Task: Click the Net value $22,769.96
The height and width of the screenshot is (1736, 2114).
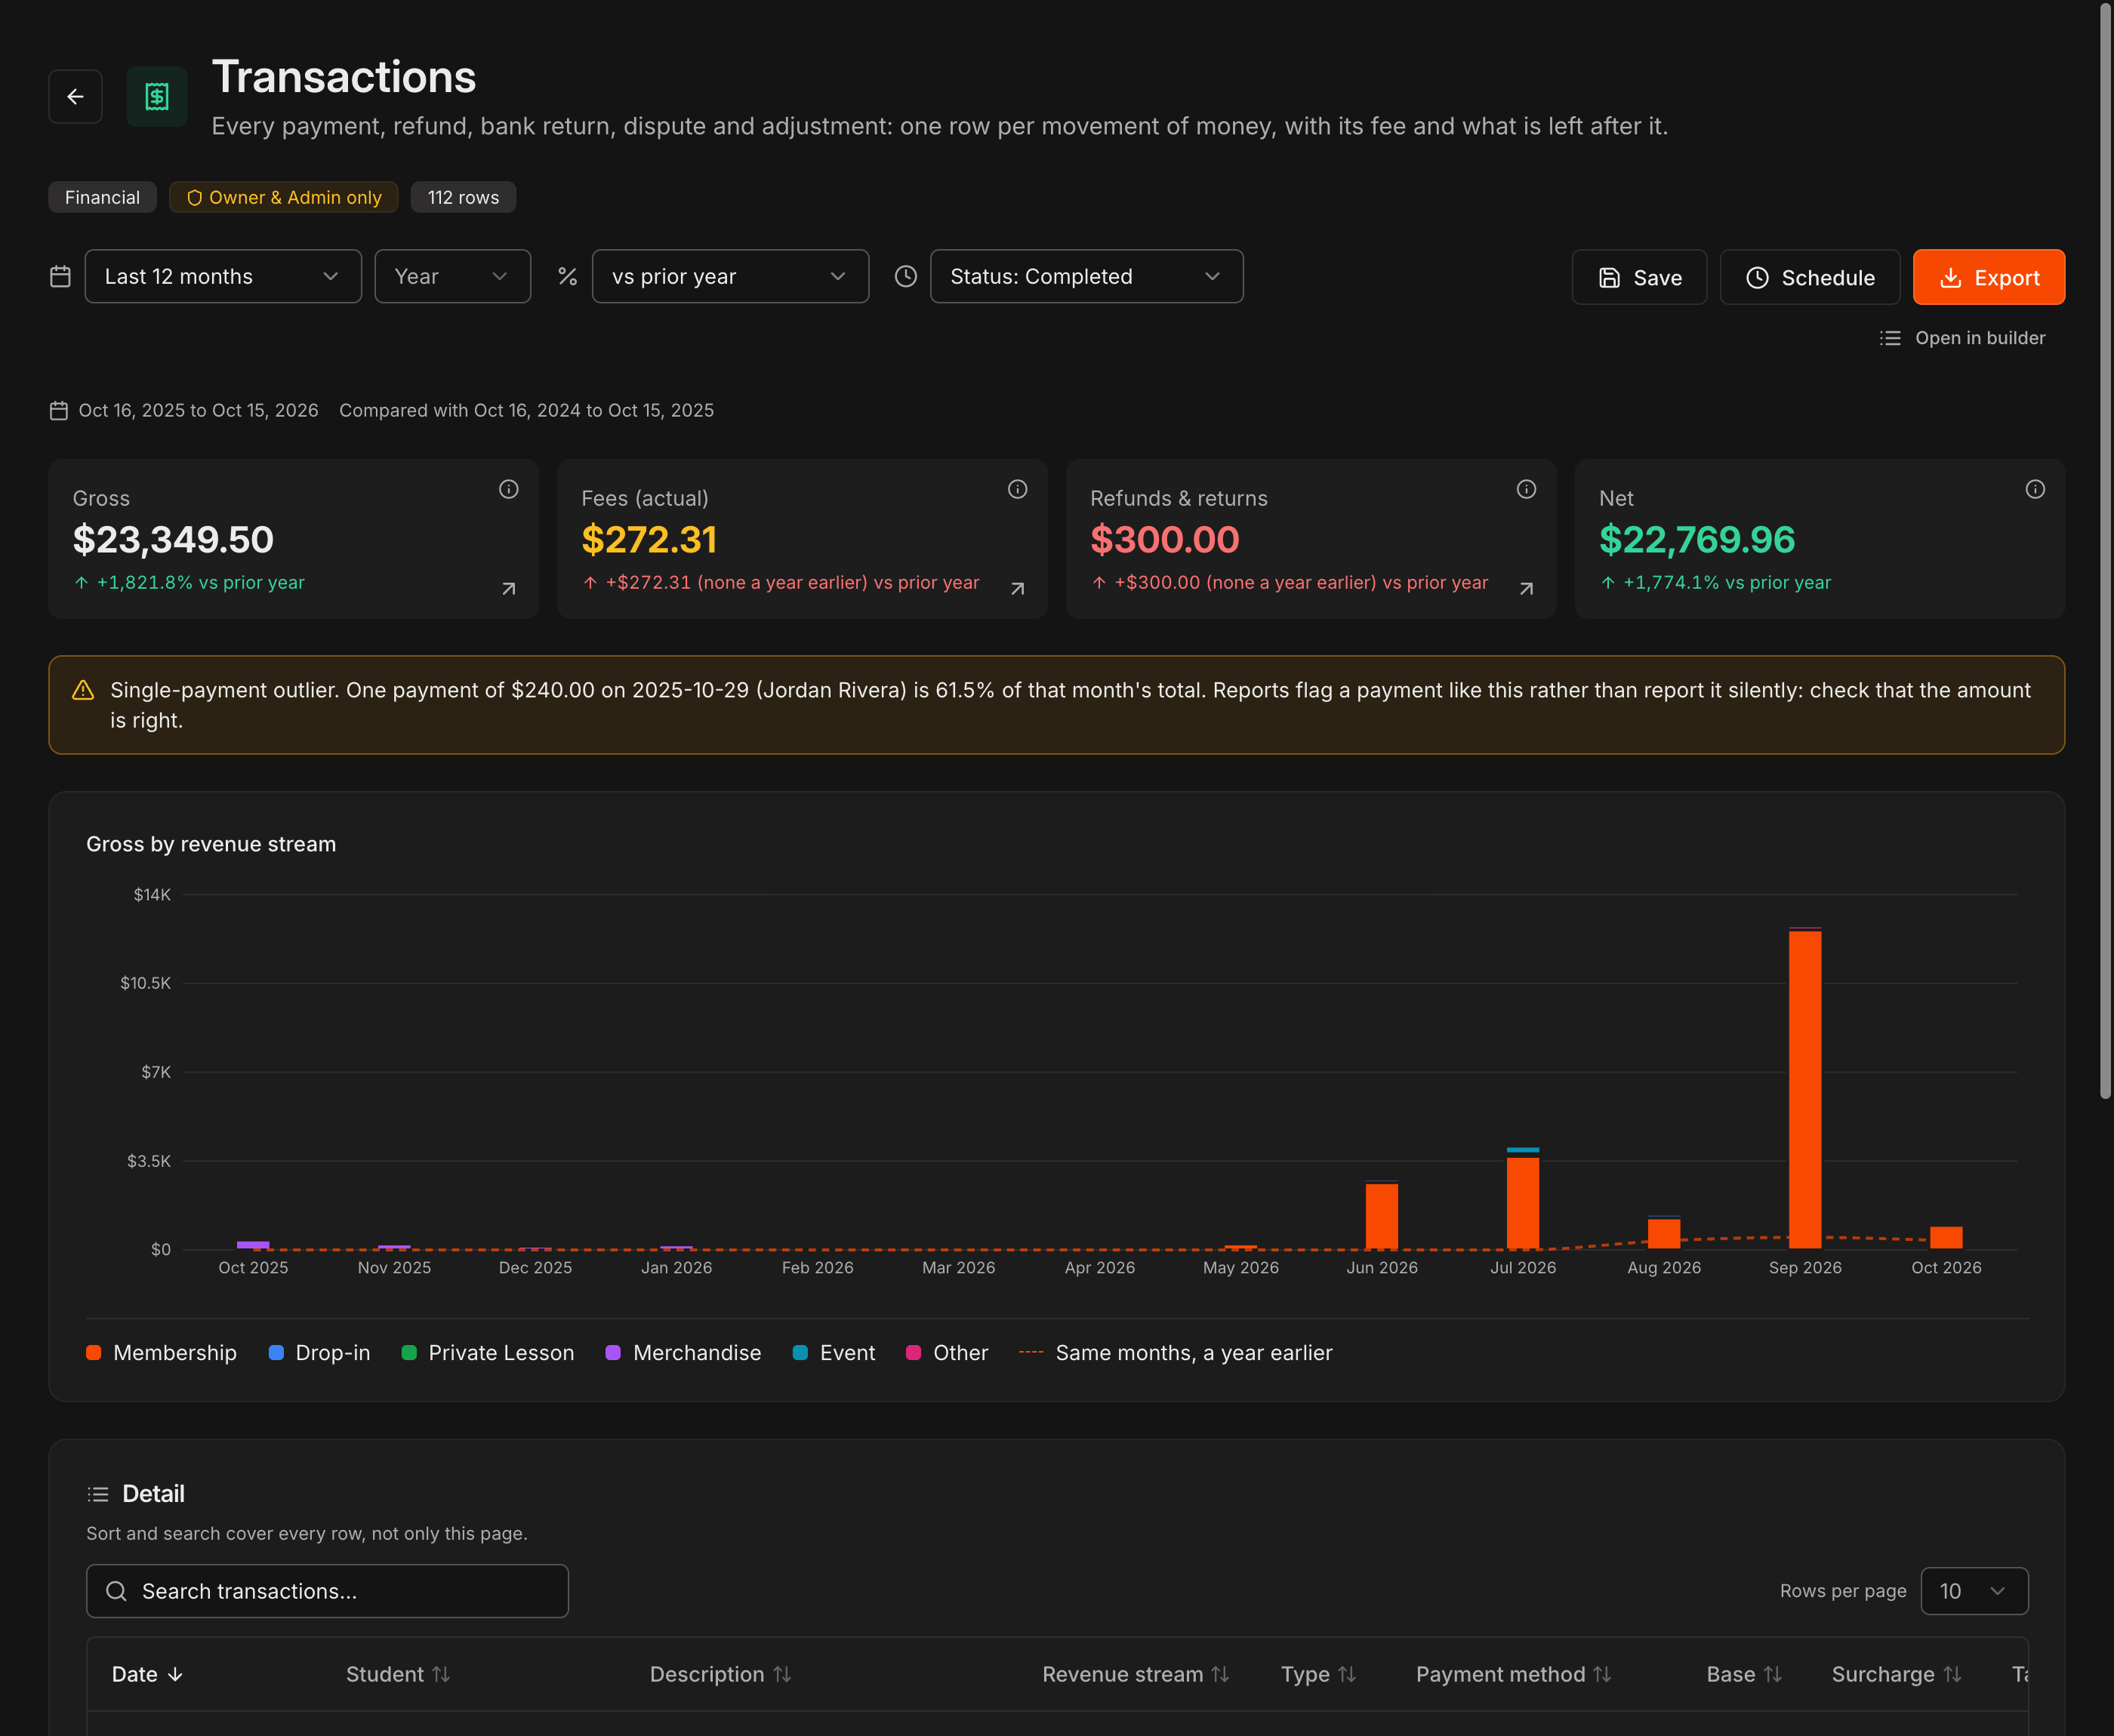Action: point(1697,540)
